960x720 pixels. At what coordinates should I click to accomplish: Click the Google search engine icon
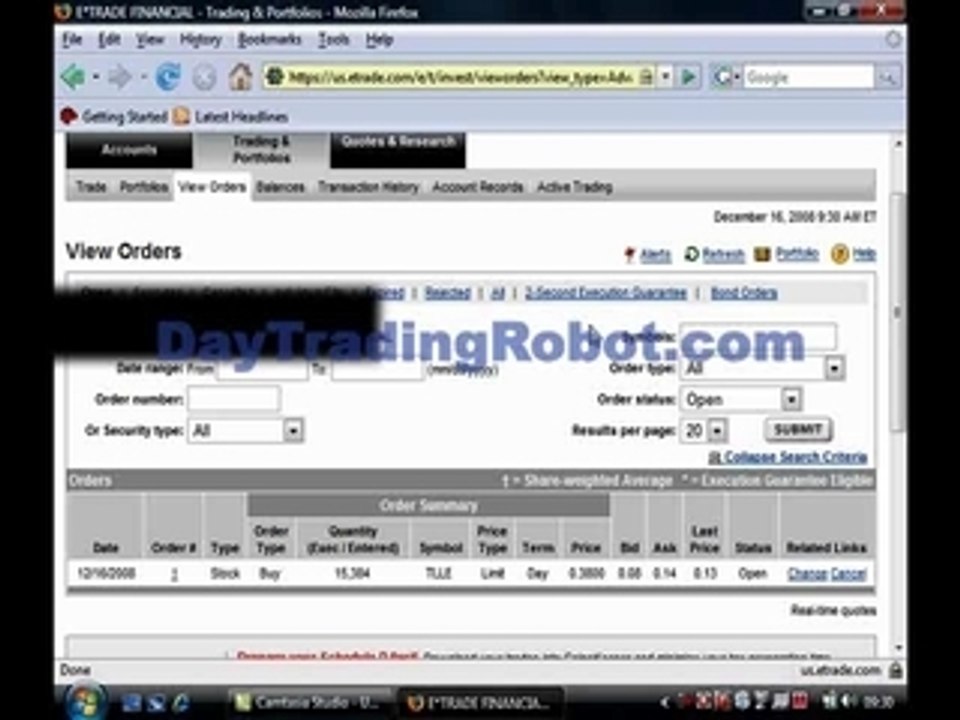(x=722, y=77)
